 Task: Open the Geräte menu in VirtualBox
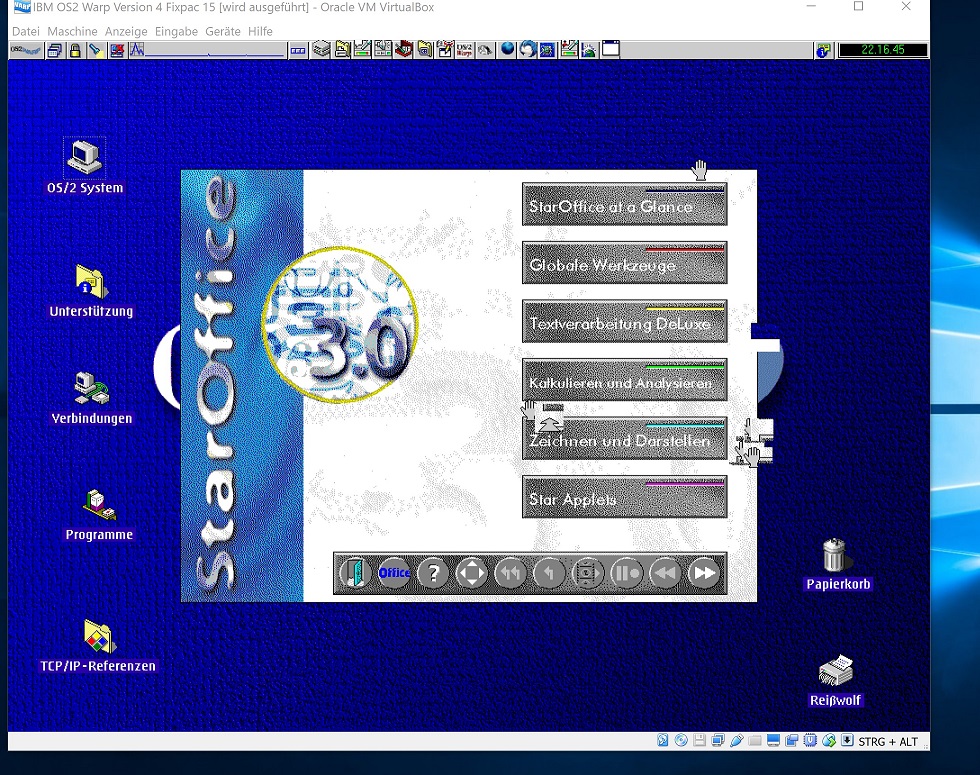(x=223, y=31)
